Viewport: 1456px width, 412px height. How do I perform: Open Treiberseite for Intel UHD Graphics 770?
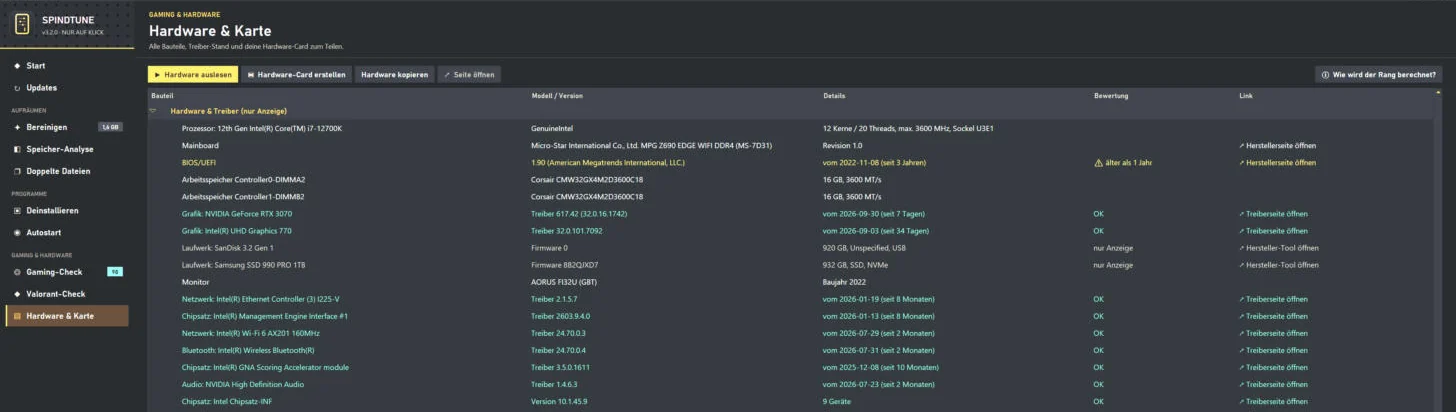click(x=1273, y=231)
